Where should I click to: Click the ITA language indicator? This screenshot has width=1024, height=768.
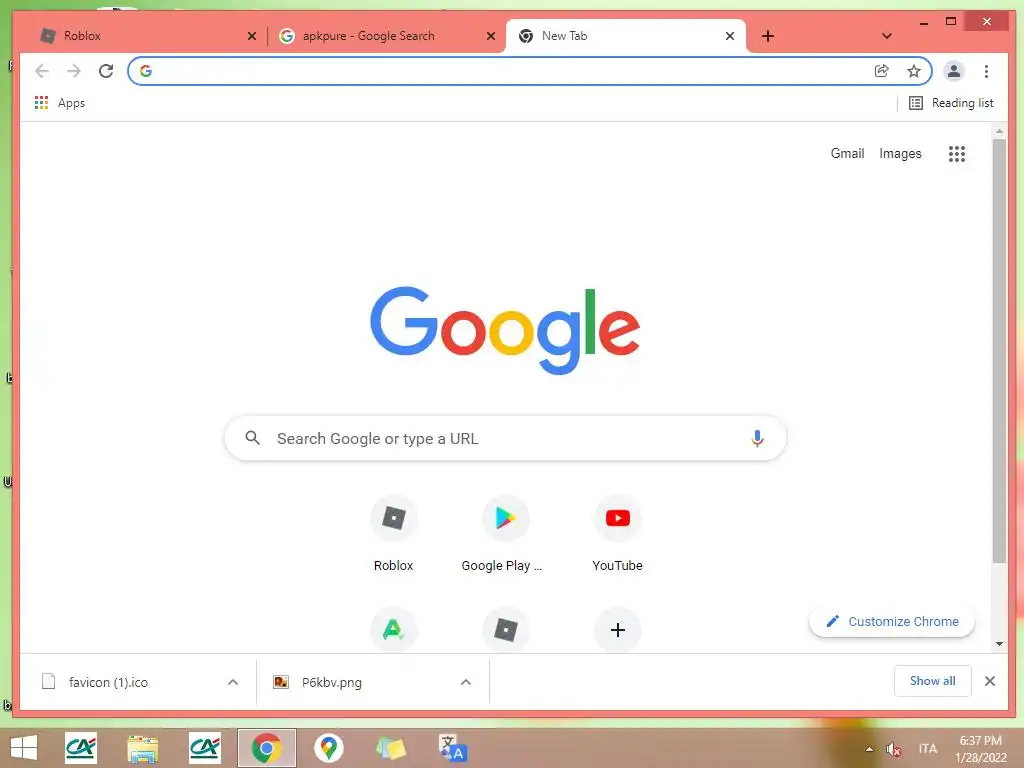(x=927, y=749)
